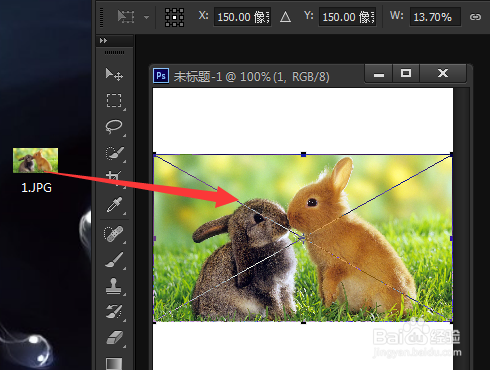
Task: Click the W width percentage field
Action: [435, 17]
